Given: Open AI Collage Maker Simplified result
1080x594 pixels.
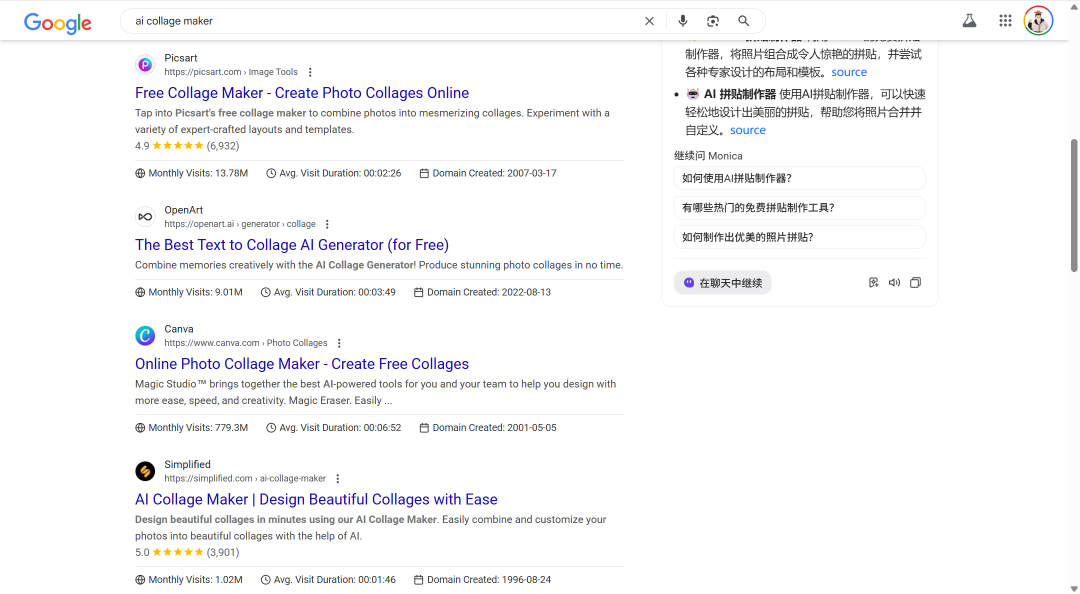Looking at the screenshot, I should pyautogui.click(x=316, y=500).
